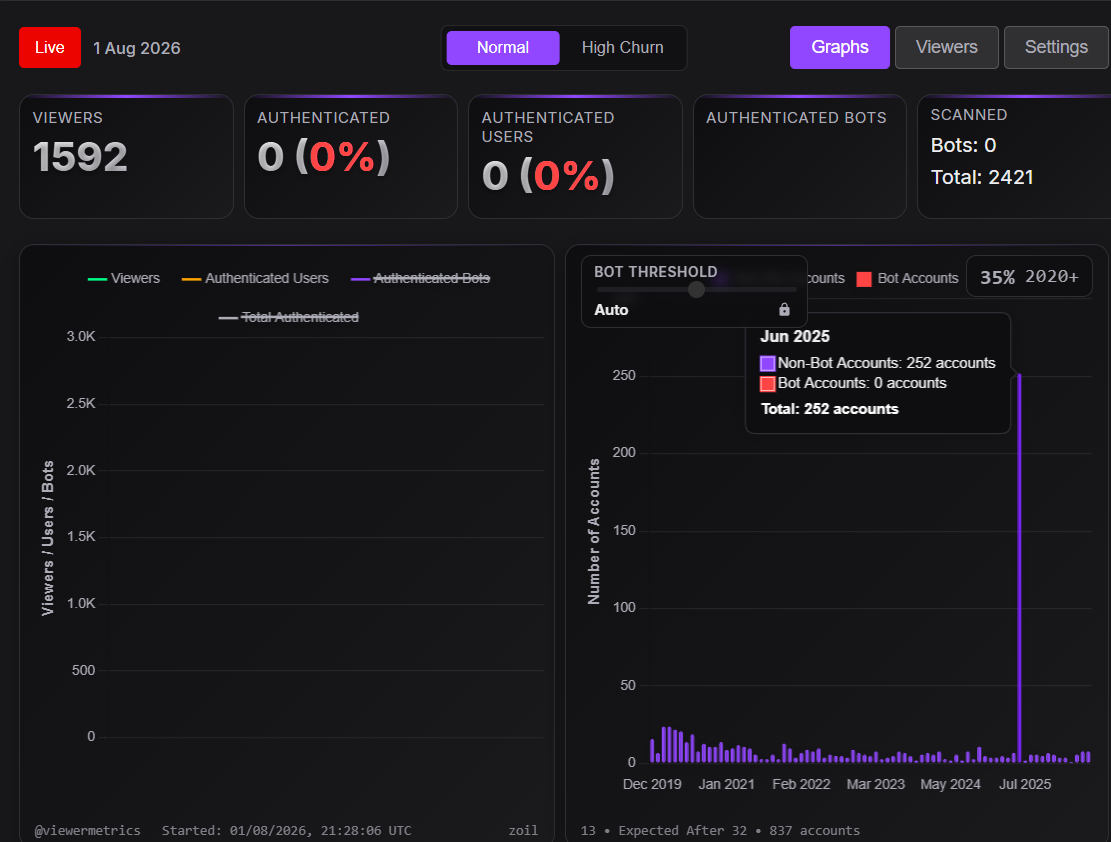Screen dimensions: 1111x842
Task: Switch to High Churn mode
Action: point(622,47)
